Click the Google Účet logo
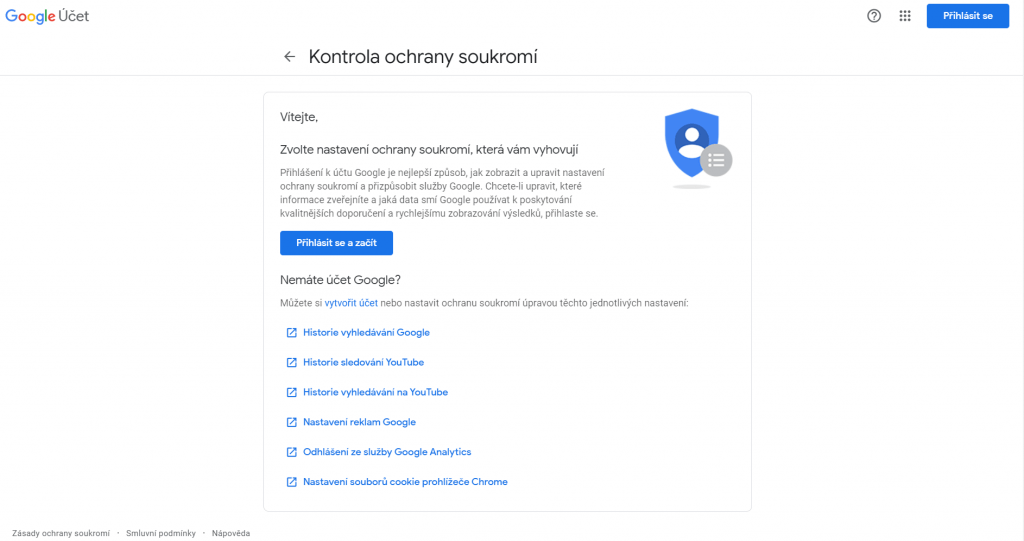Image resolution: width=1024 pixels, height=541 pixels. [47, 16]
